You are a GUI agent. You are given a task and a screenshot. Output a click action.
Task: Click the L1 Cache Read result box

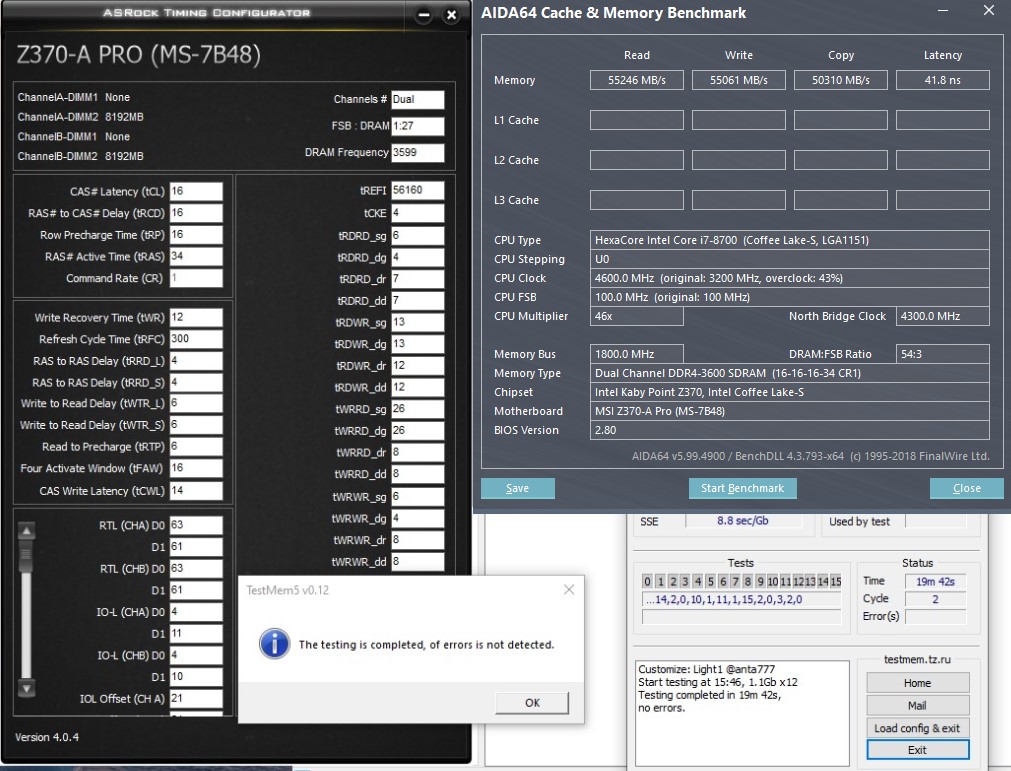[x=636, y=120]
